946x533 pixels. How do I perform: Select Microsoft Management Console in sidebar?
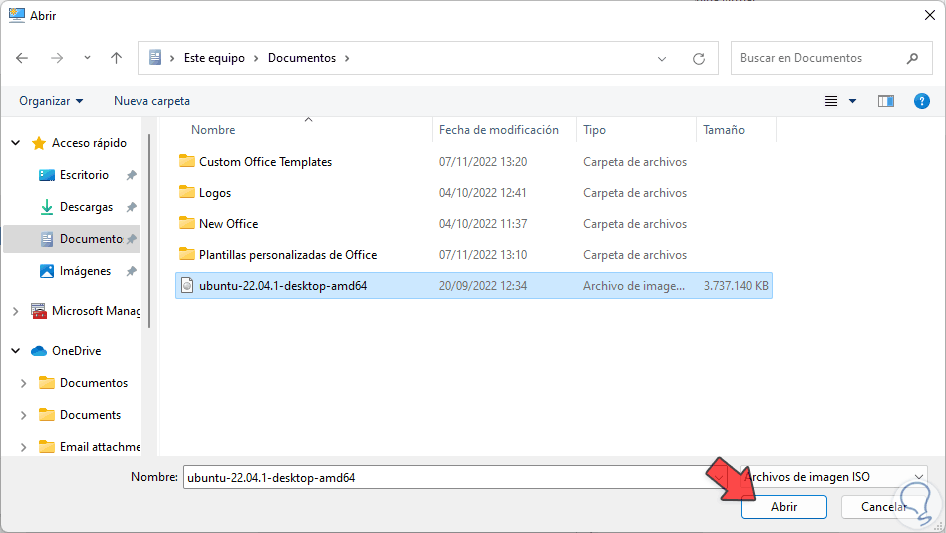click(95, 311)
